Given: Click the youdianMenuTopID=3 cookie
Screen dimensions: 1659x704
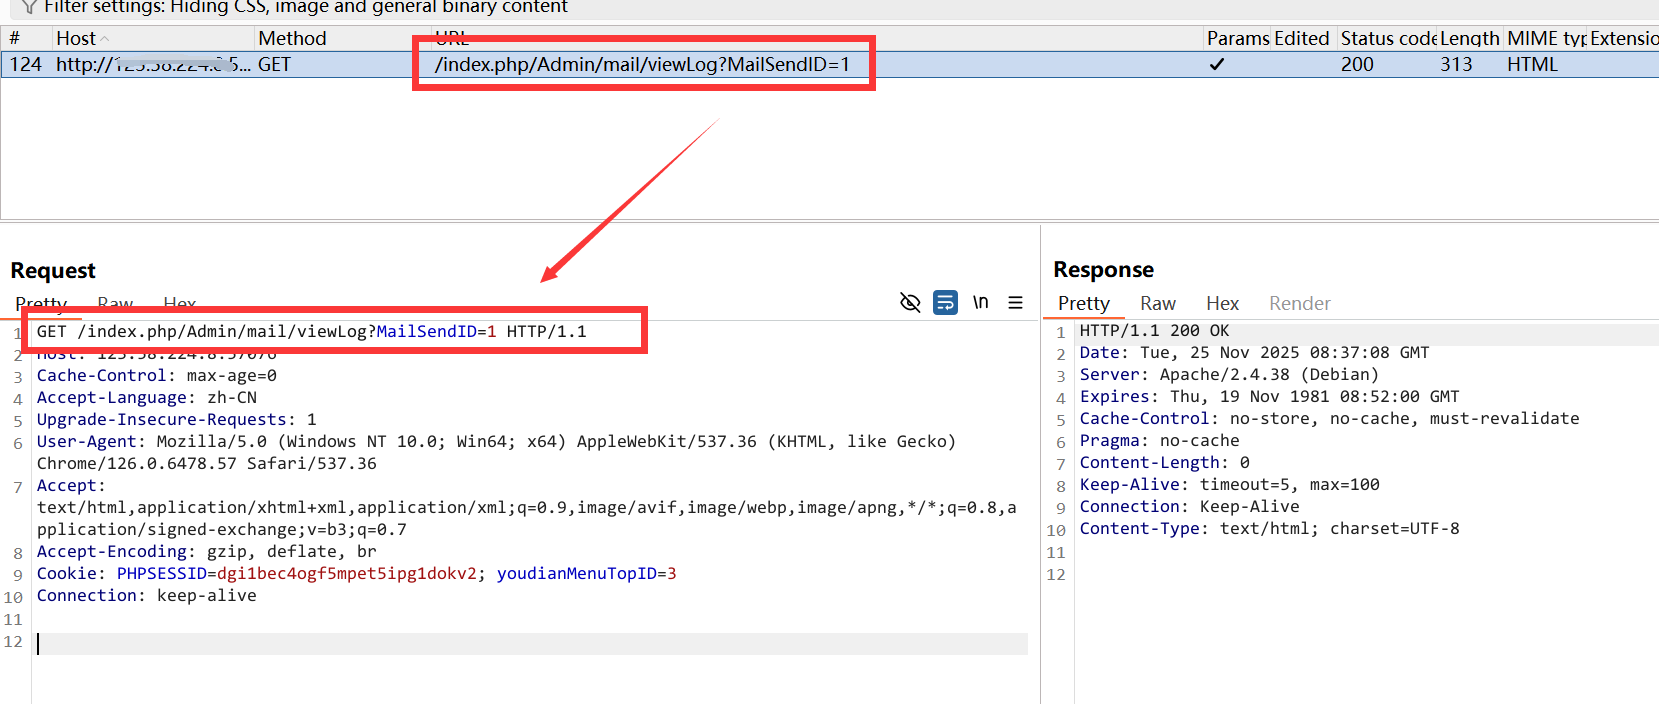Looking at the screenshot, I should coord(587,573).
